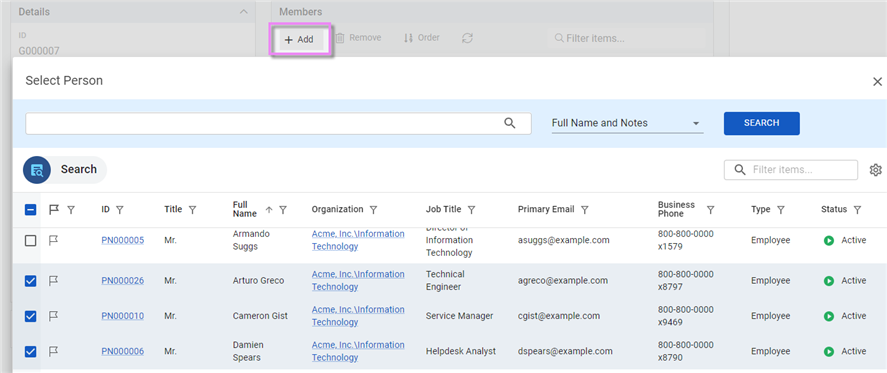The image size is (887, 373).
Task: Click Technical Engineer job title cell
Action: pyautogui.click(x=445, y=280)
